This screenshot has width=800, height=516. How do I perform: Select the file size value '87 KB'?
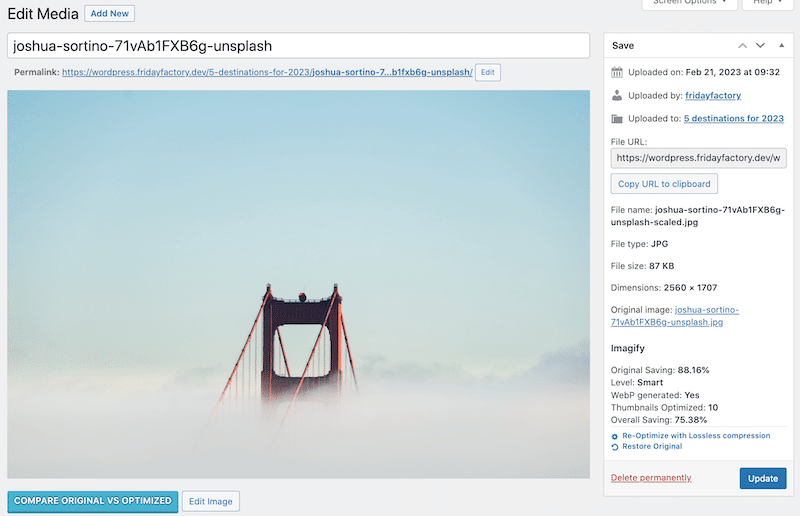(x=661, y=266)
